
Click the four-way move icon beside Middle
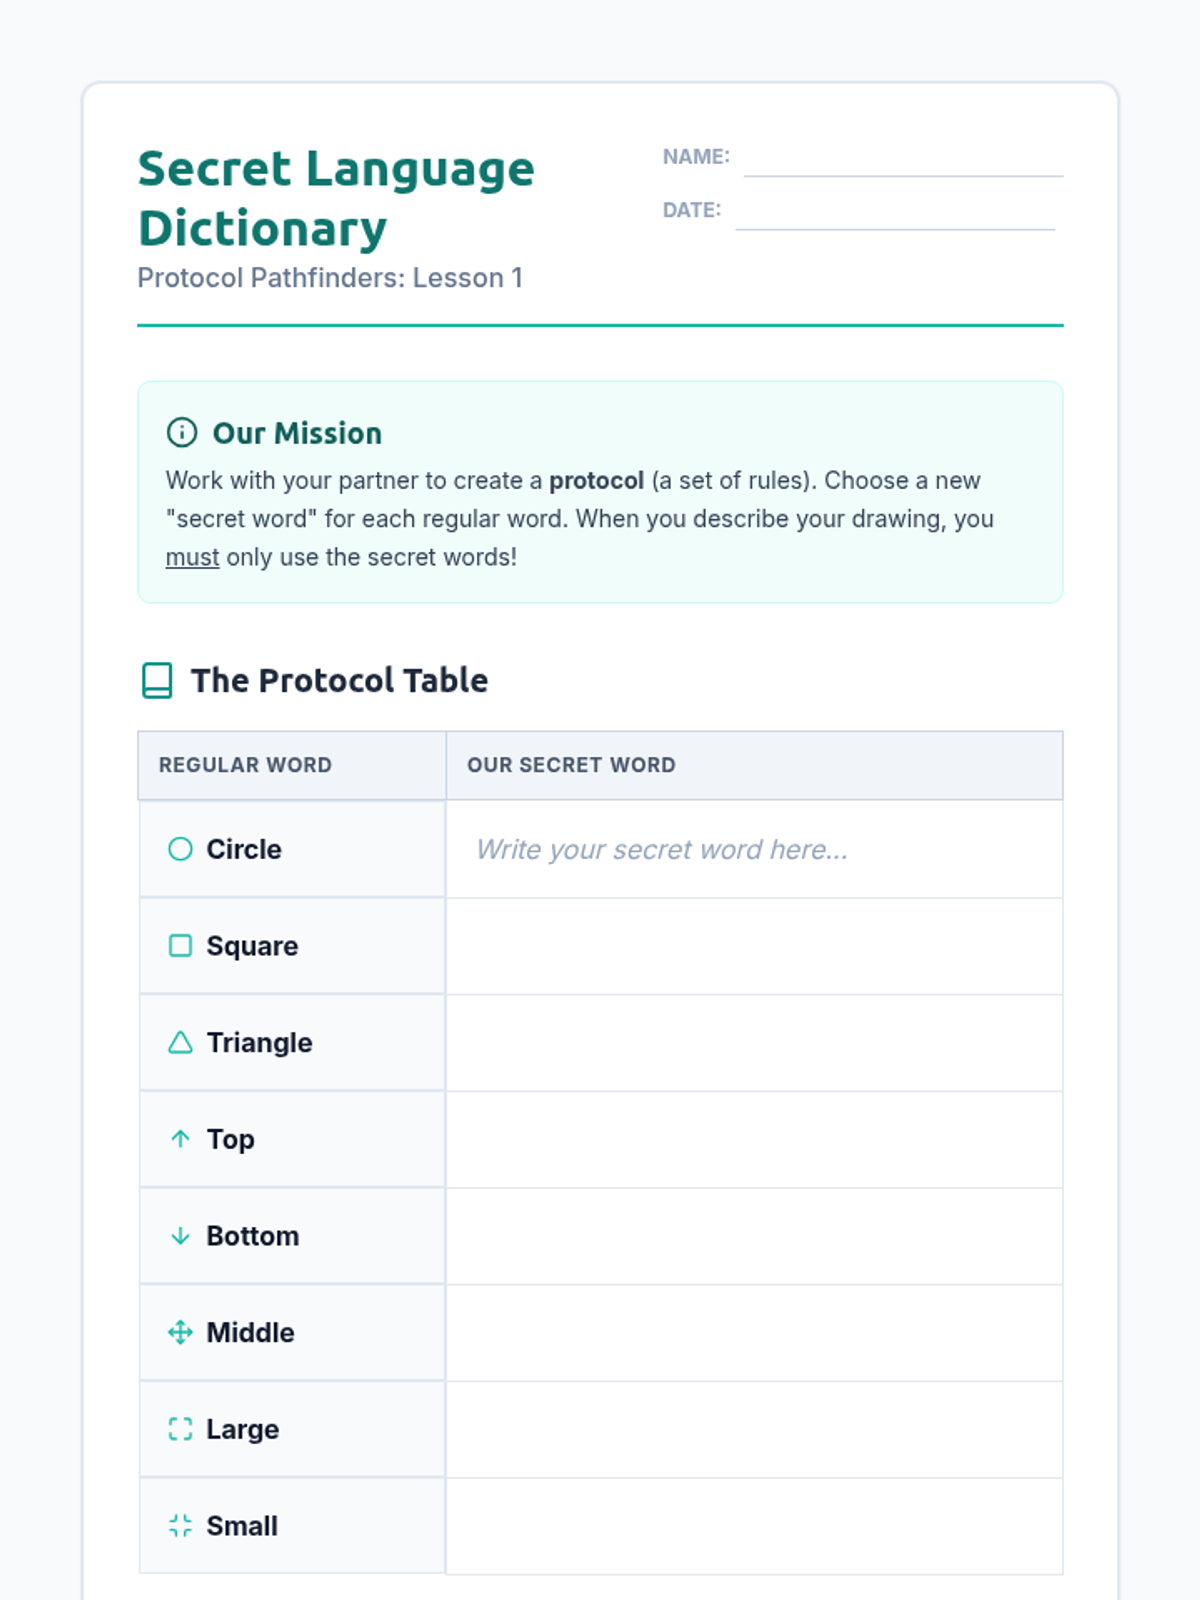[x=180, y=1333]
